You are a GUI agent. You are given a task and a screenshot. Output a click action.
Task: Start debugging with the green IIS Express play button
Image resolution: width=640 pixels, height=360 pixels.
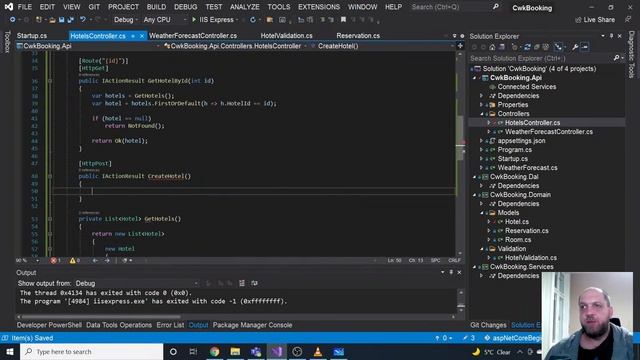click(194, 20)
